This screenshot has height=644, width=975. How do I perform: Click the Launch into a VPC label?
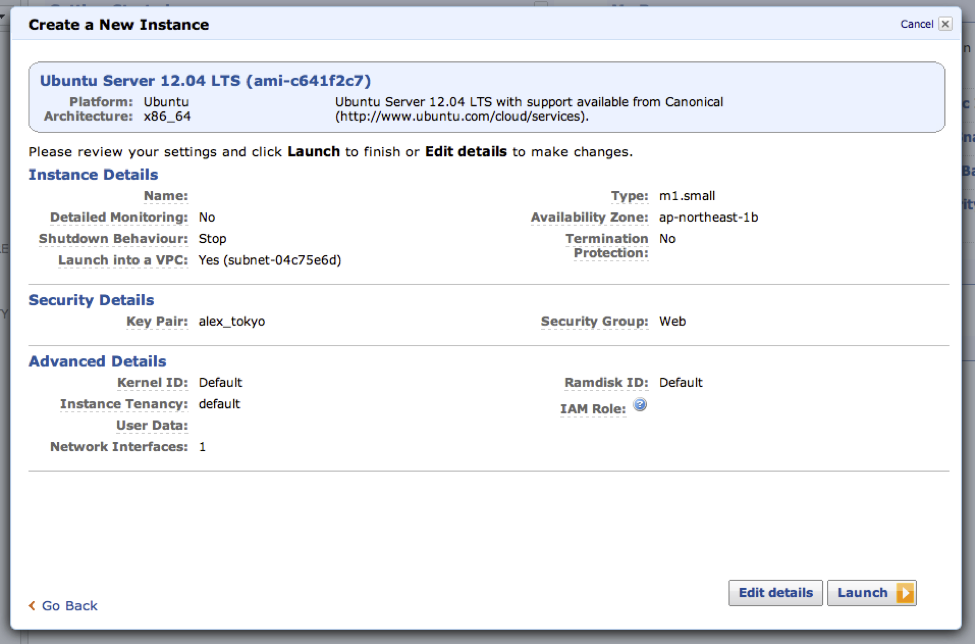pyautogui.click(x=123, y=260)
